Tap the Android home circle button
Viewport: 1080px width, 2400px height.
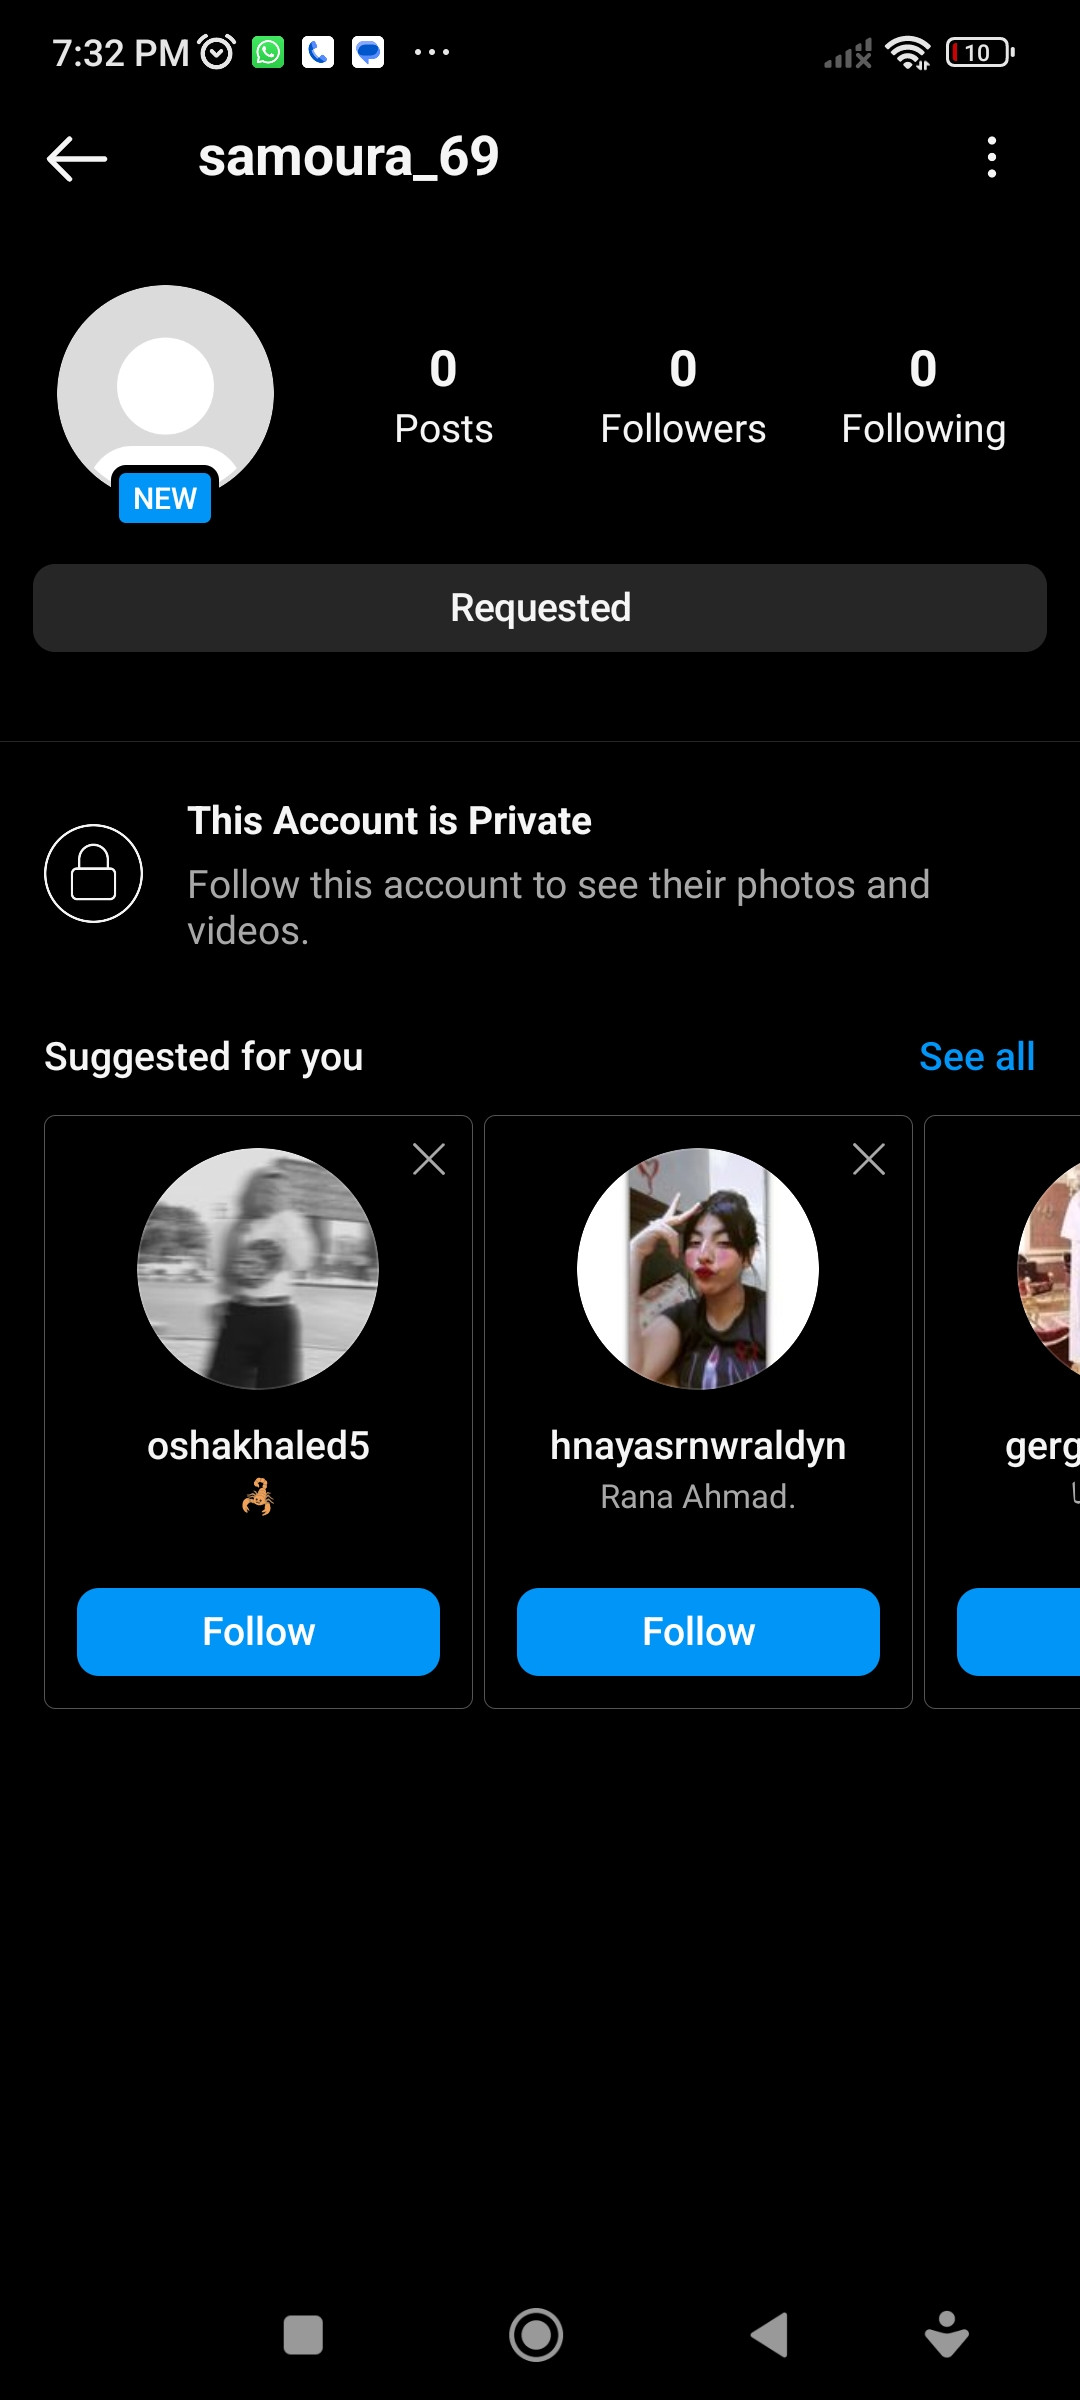[x=536, y=2335]
